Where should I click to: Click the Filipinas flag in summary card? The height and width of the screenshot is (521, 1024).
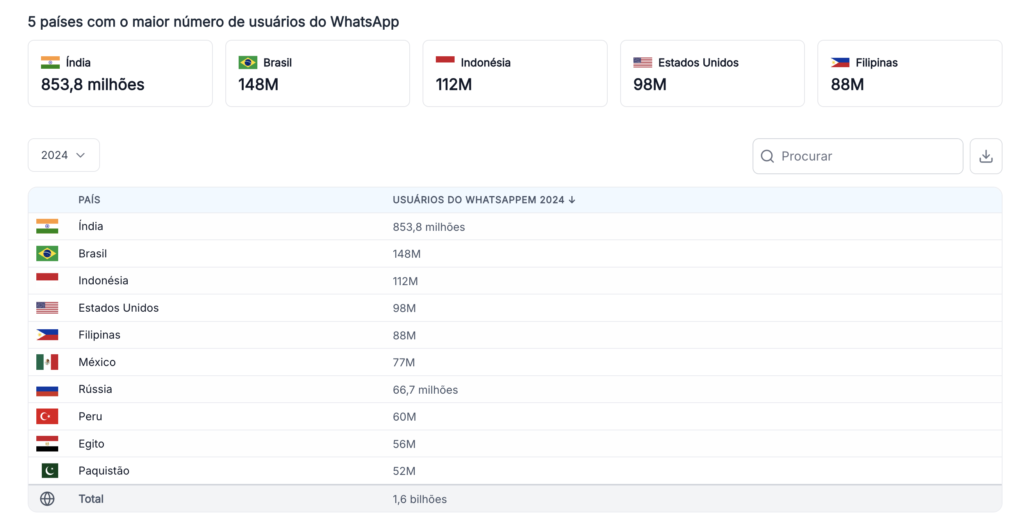(x=840, y=62)
